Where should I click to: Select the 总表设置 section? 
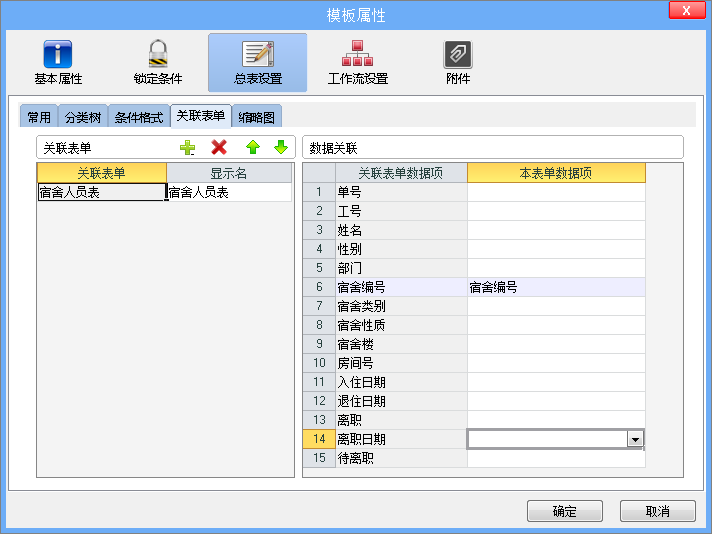tap(257, 63)
